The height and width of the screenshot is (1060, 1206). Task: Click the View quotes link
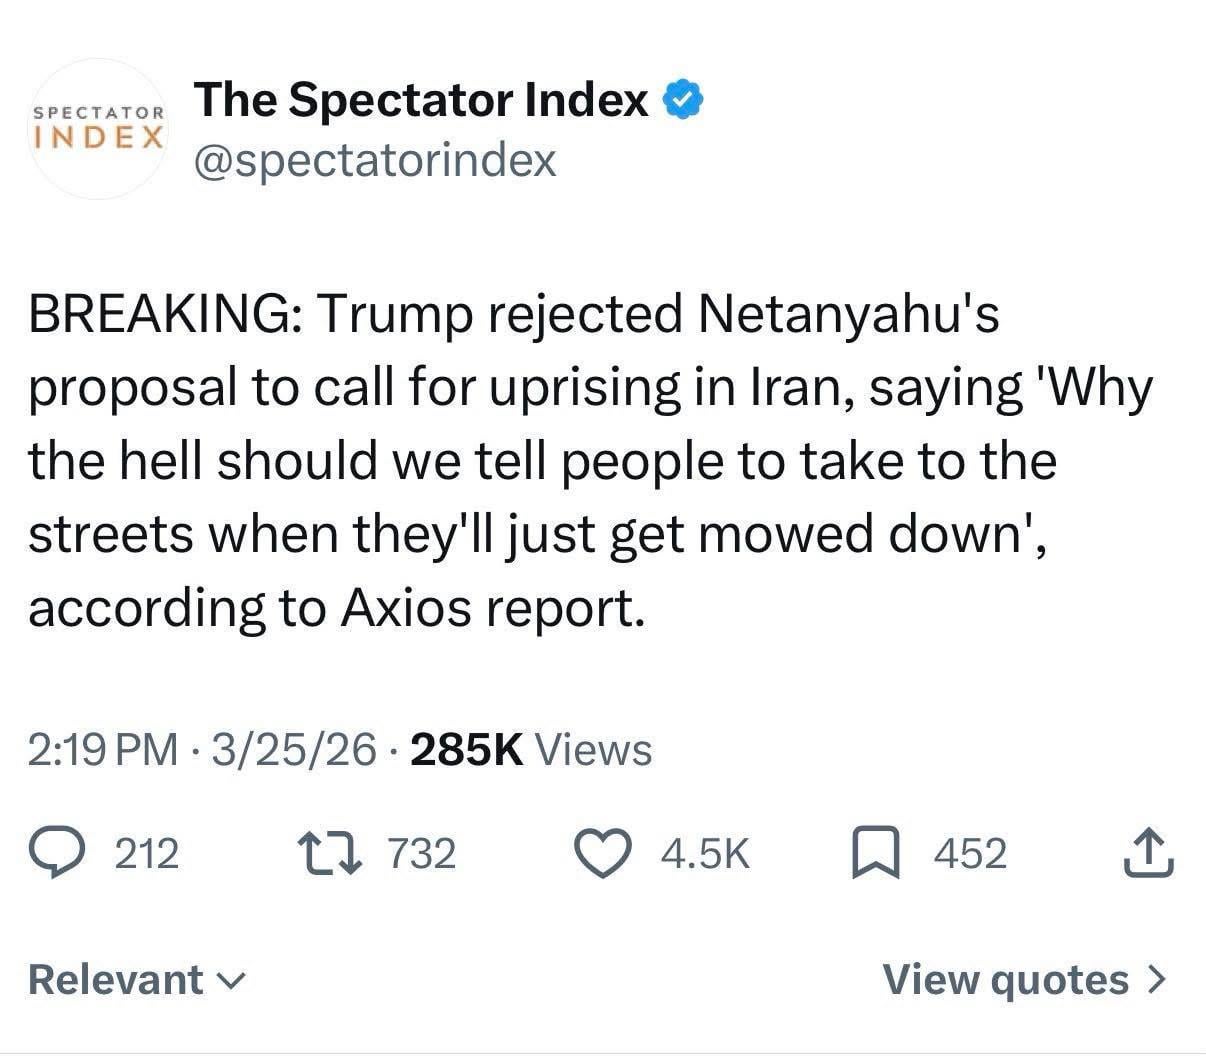[x=1005, y=979]
